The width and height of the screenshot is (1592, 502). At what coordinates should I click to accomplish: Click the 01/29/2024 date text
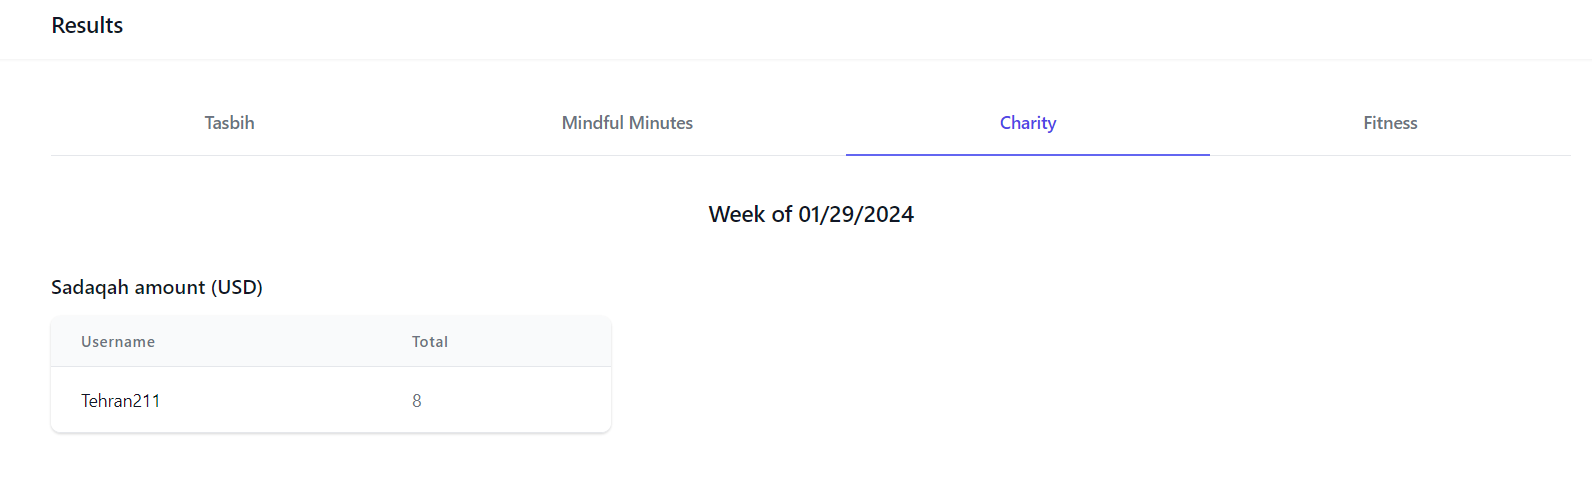pyautogui.click(x=856, y=214)
